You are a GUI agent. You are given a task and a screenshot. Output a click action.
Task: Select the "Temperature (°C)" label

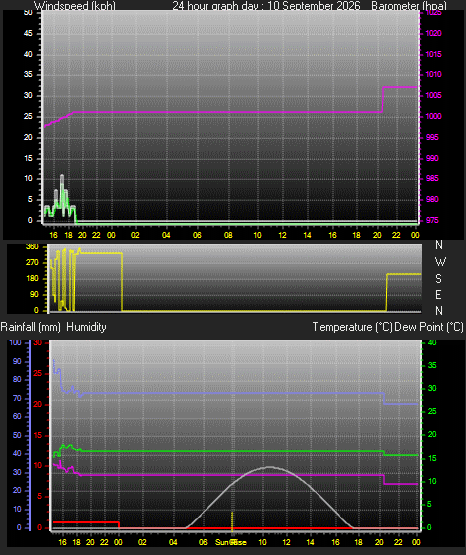point(352,327)
